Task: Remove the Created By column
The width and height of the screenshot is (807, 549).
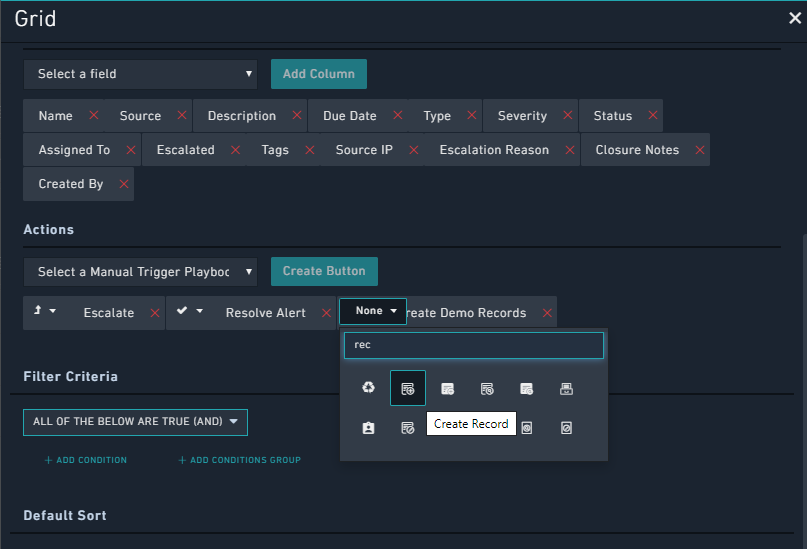Action: click(124, 184)
